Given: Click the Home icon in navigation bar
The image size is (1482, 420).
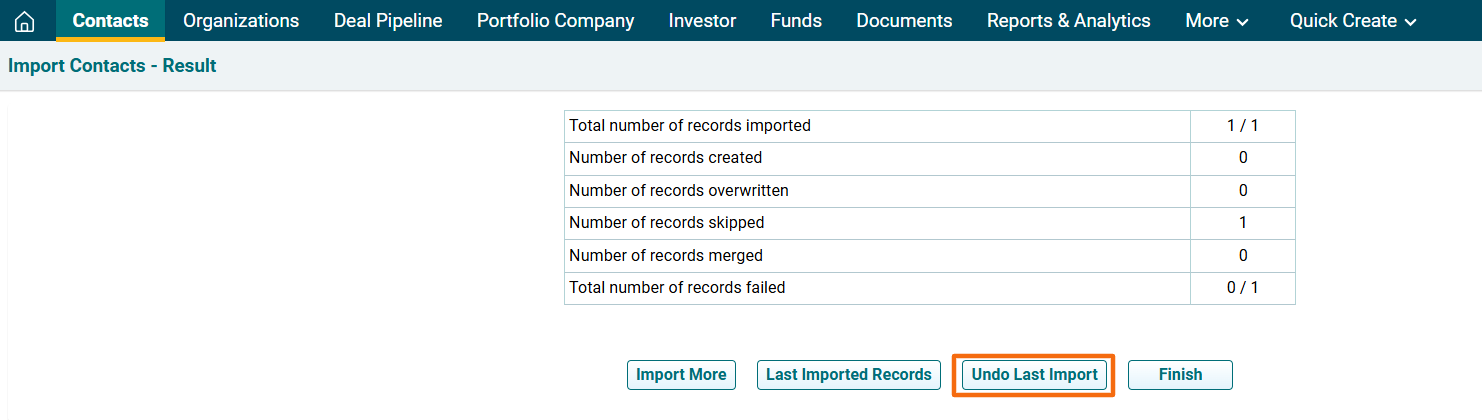Looking at the screenshot, I should pyautogui.click(x=24, y=21).
